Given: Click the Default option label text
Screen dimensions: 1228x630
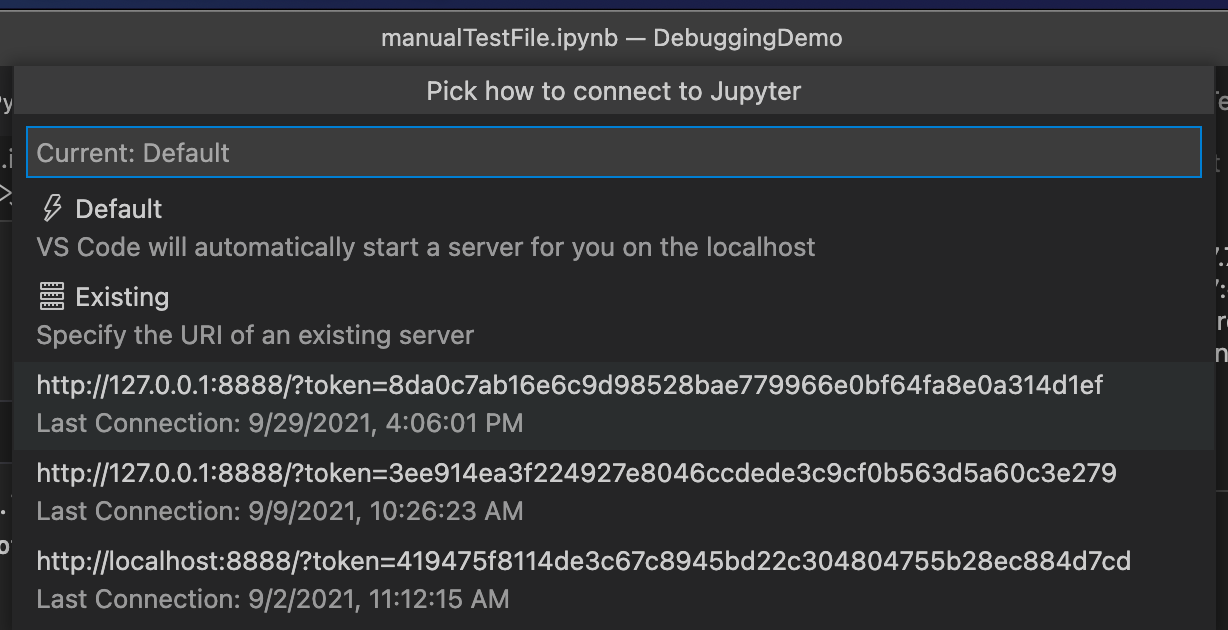Looking at the screenshot, I should pos(118,208).
